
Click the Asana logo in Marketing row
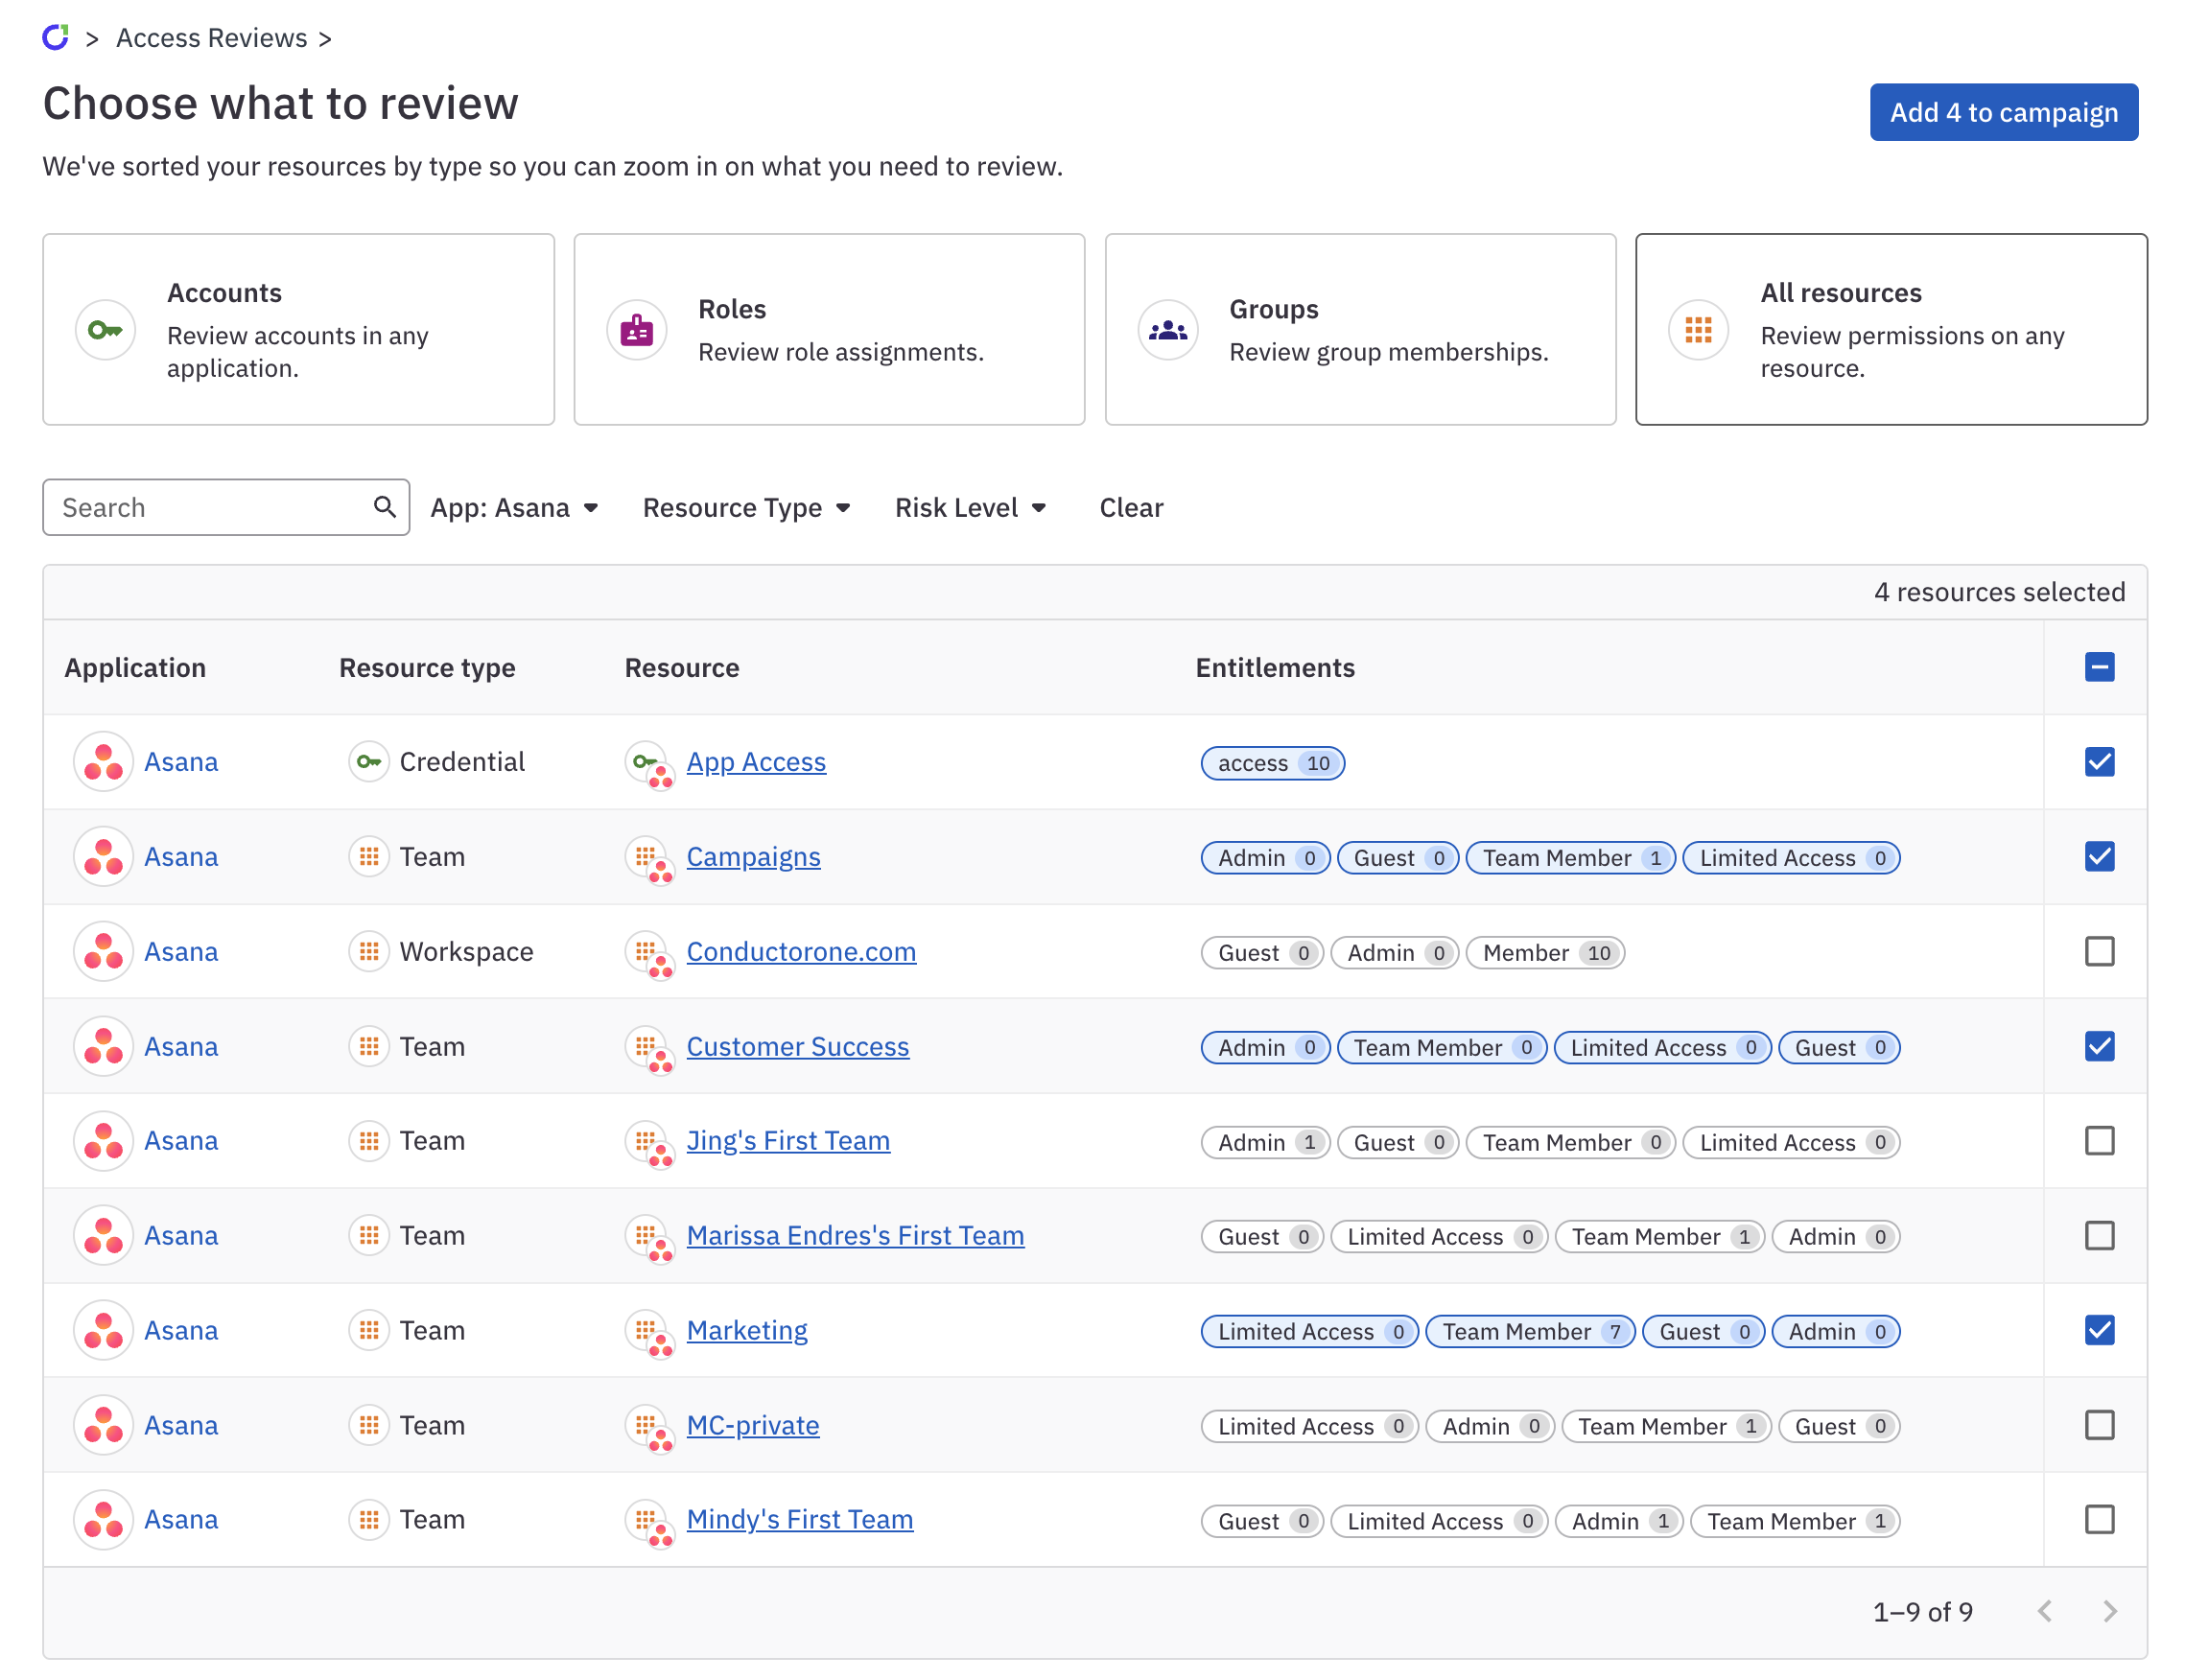click(103, 1330)
